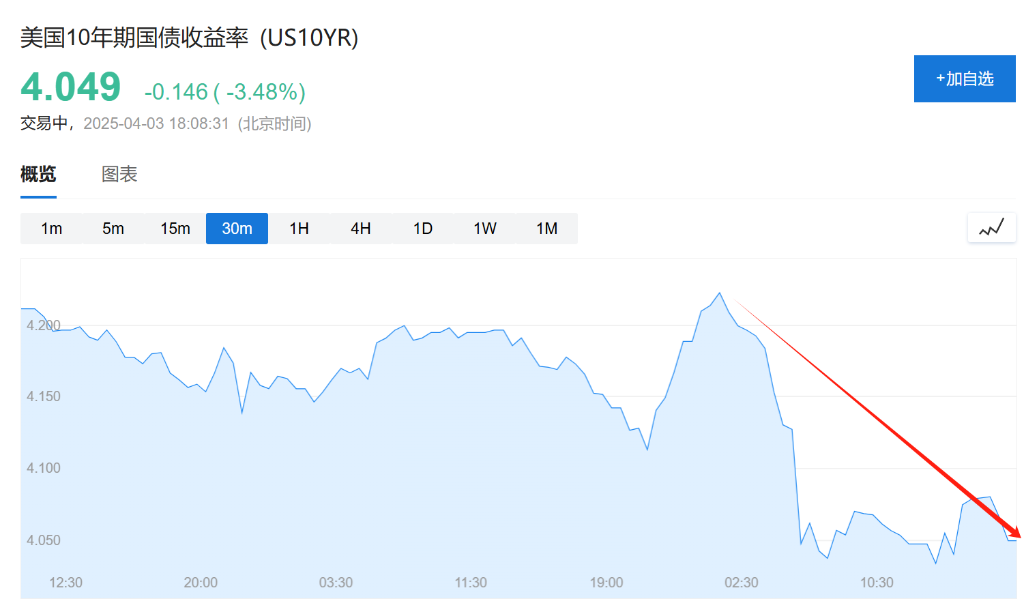Switch chart to 1D timeframe
The width and height of the screenshot is (1024, 608).
coord(423,228)
